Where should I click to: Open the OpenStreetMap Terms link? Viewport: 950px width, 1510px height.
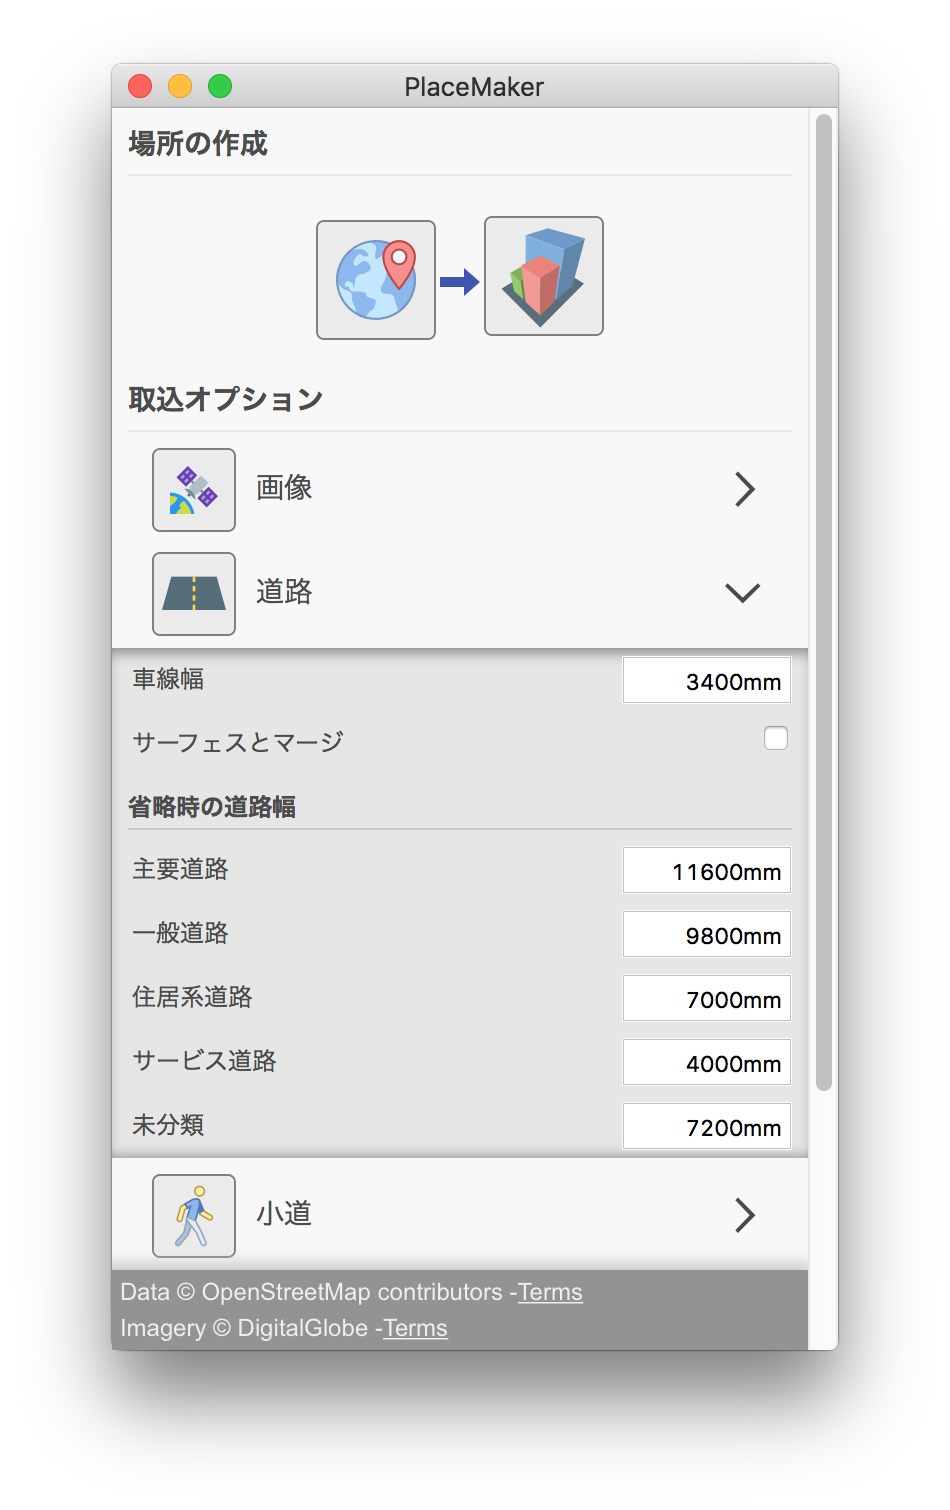[550, 1292]
